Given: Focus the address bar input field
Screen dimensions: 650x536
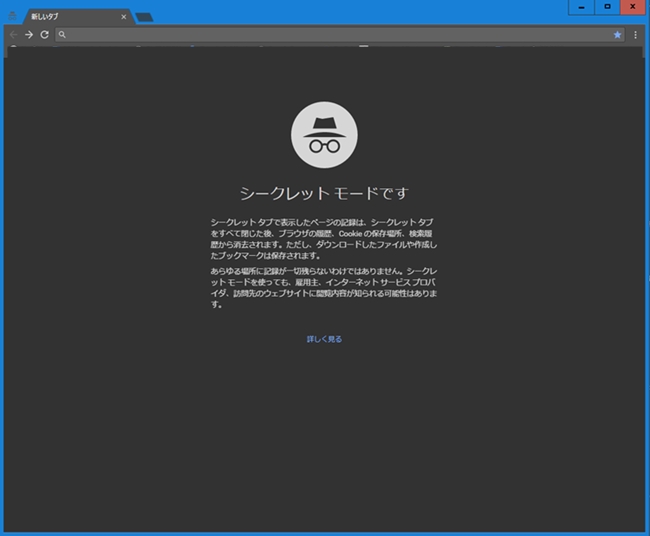Looking at the screenshot, I should pyautogui.click(x=330, y=34).
